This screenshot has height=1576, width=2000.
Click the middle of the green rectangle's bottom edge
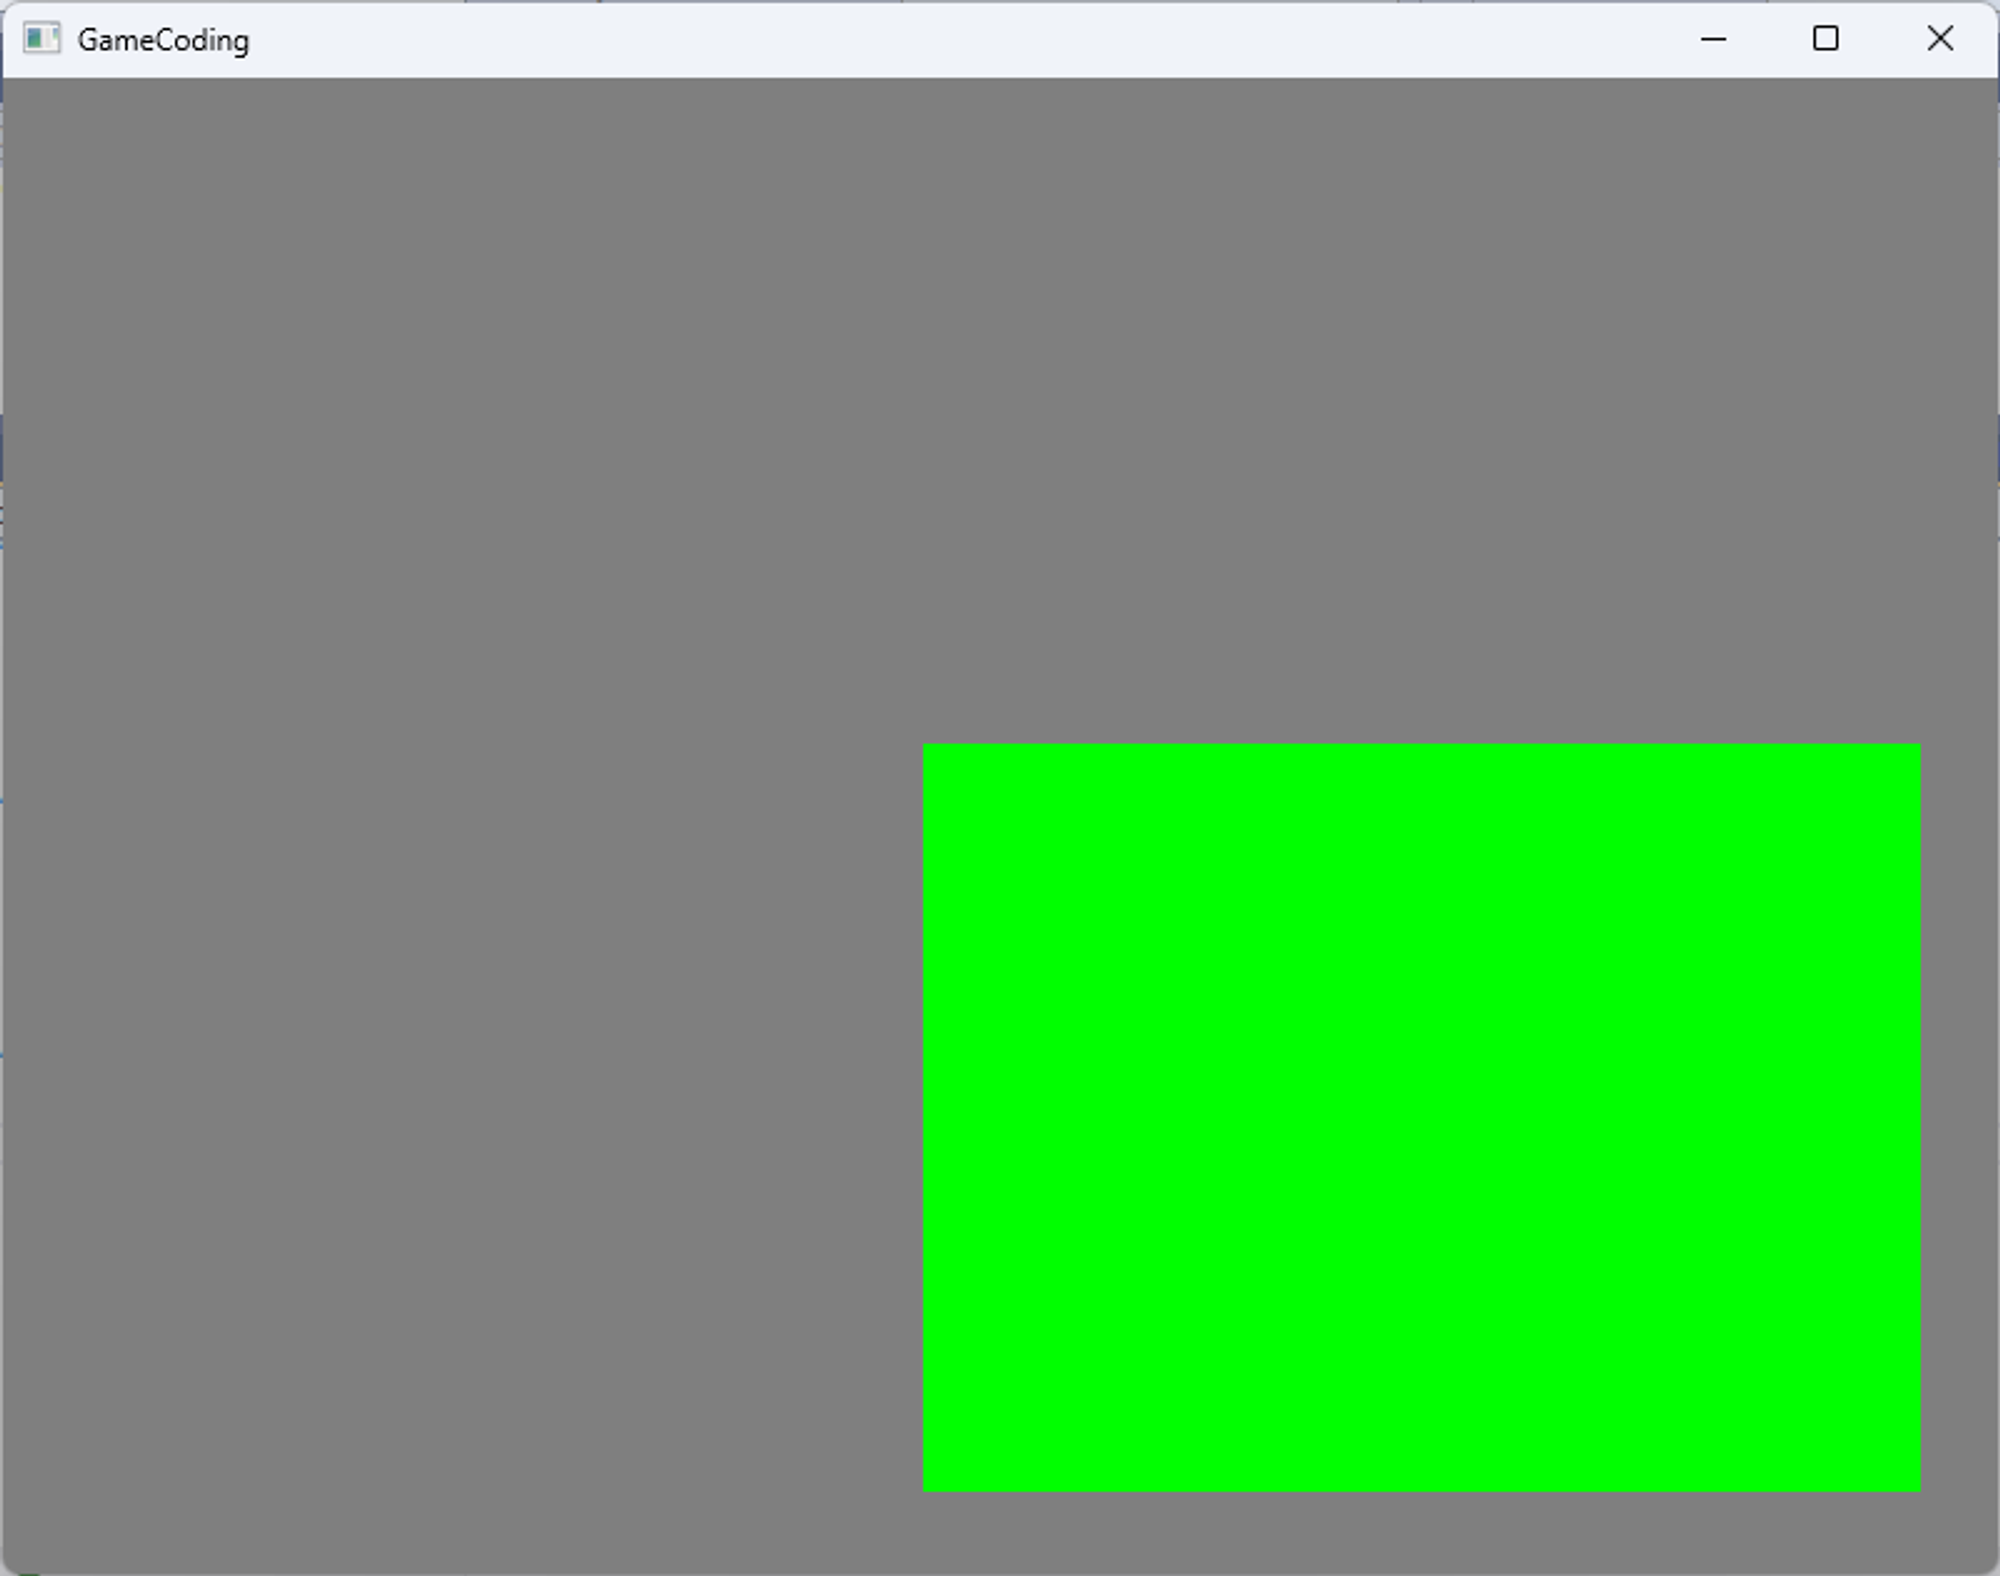coord(1421,1488)
